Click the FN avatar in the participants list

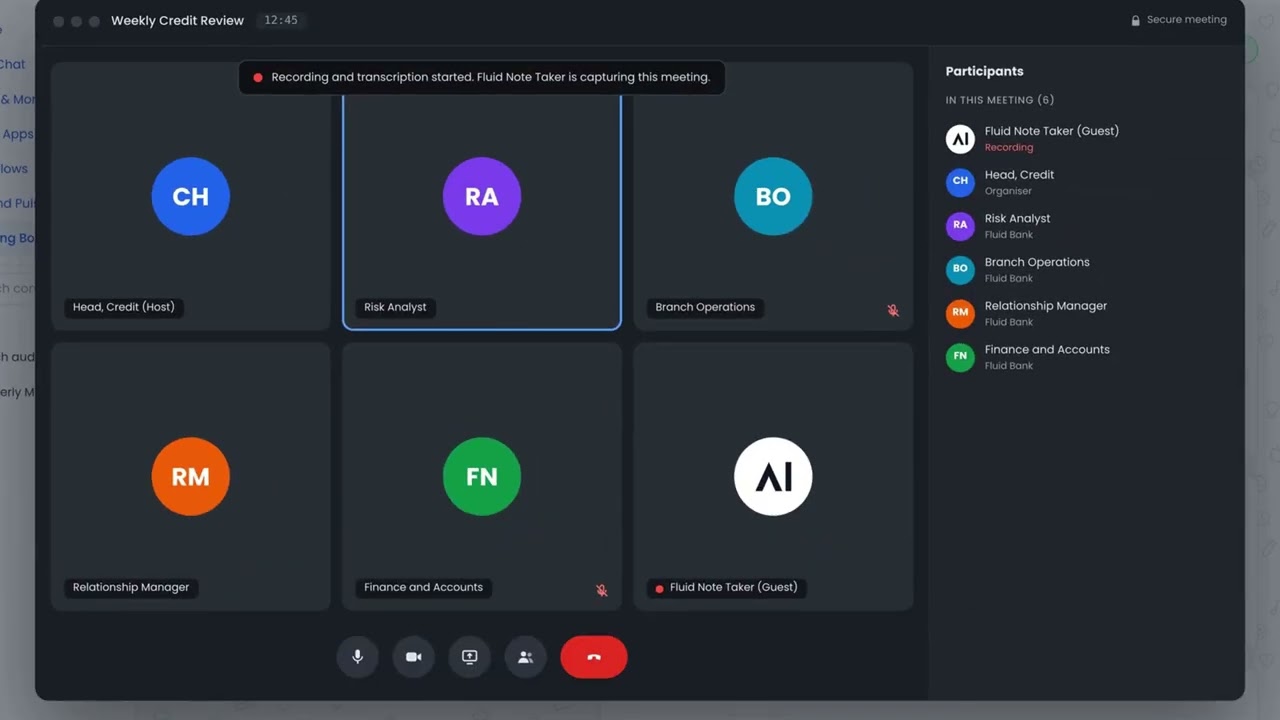click(x=960, y=357)
